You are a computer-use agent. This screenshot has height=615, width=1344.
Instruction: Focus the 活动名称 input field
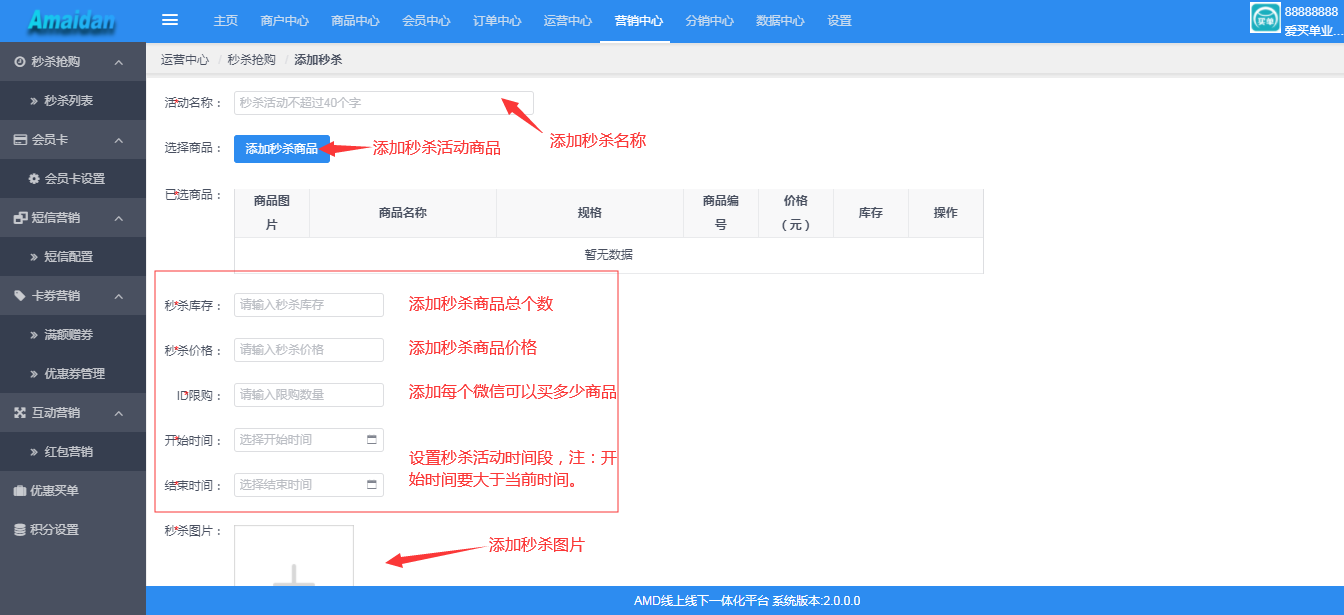[x=384, y=103]
